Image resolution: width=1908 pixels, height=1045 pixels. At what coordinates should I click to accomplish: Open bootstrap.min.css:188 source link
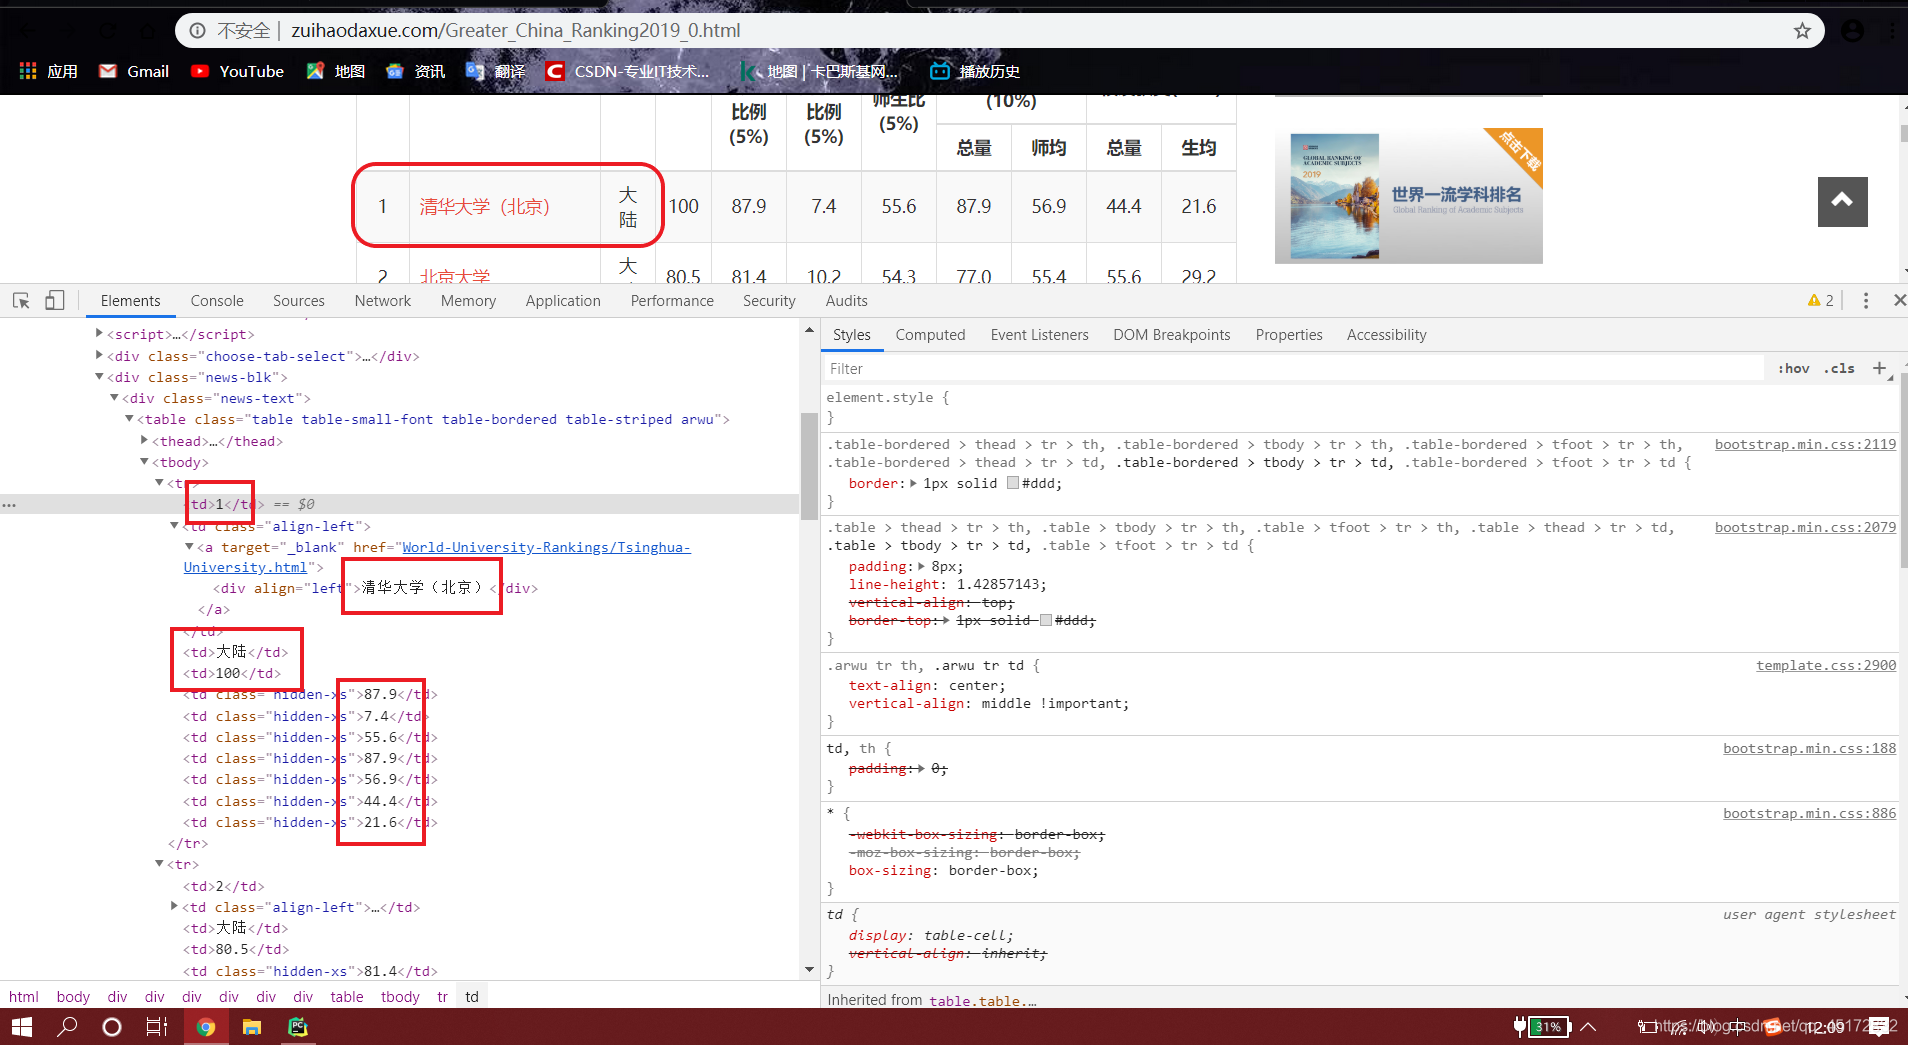click(1809, 748)
